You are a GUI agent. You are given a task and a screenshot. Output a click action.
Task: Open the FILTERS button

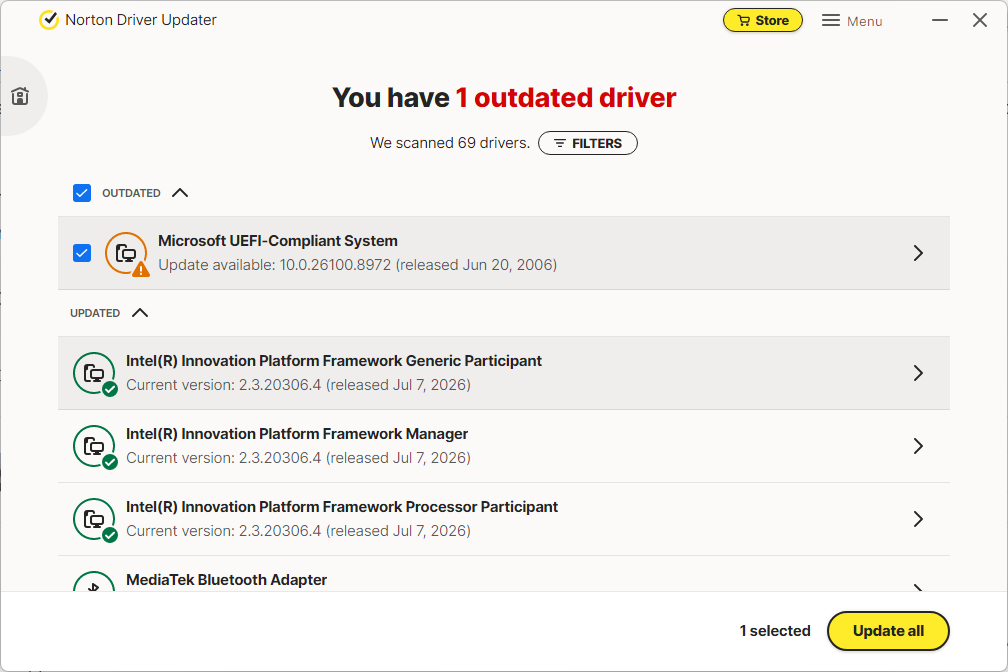588,143
